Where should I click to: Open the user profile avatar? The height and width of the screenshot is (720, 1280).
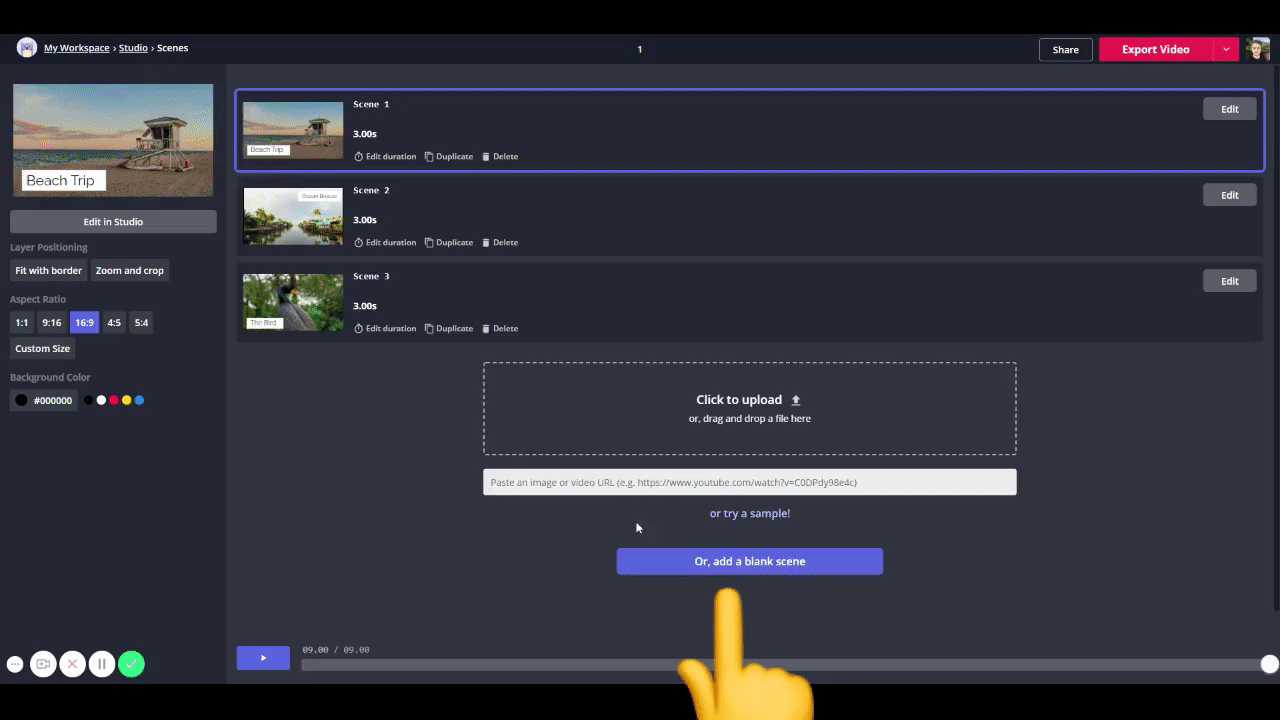coord(1257,49)
